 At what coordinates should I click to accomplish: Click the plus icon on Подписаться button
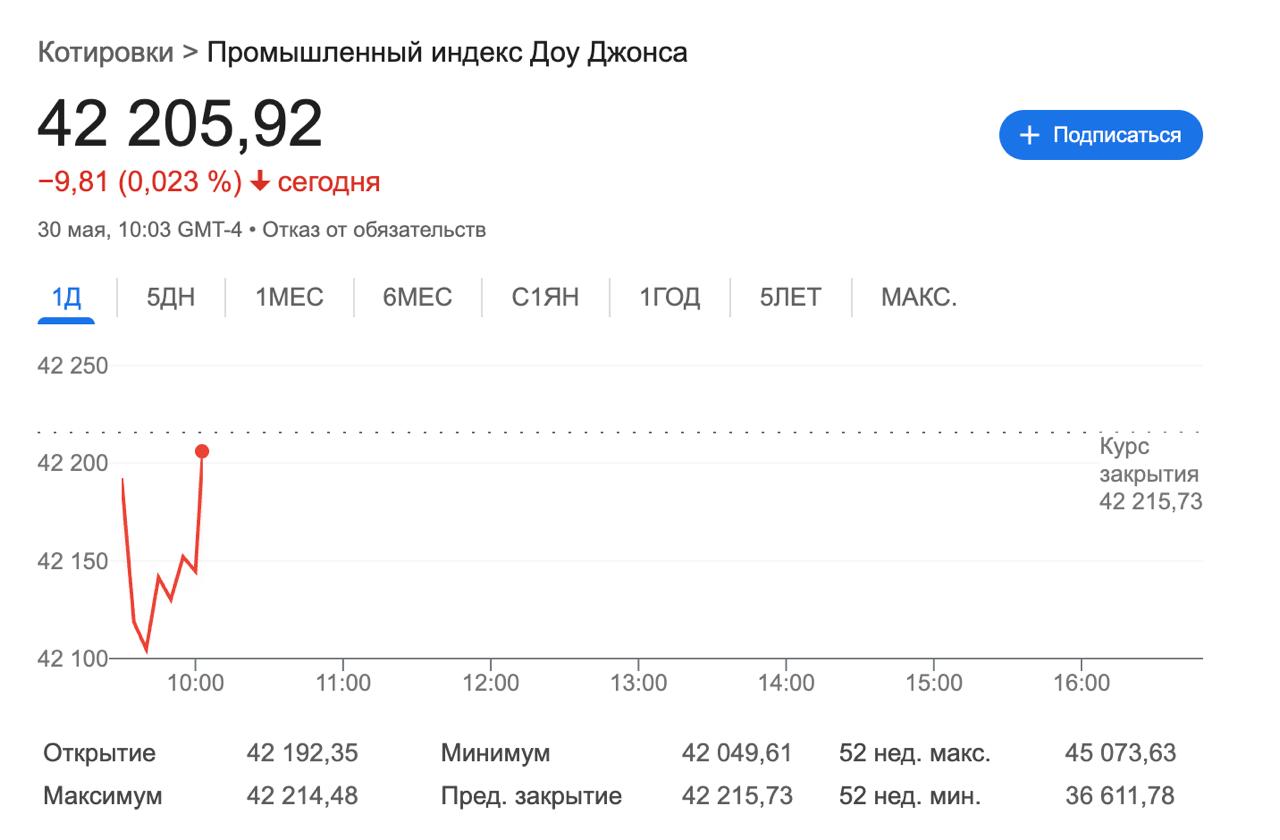1029,135
